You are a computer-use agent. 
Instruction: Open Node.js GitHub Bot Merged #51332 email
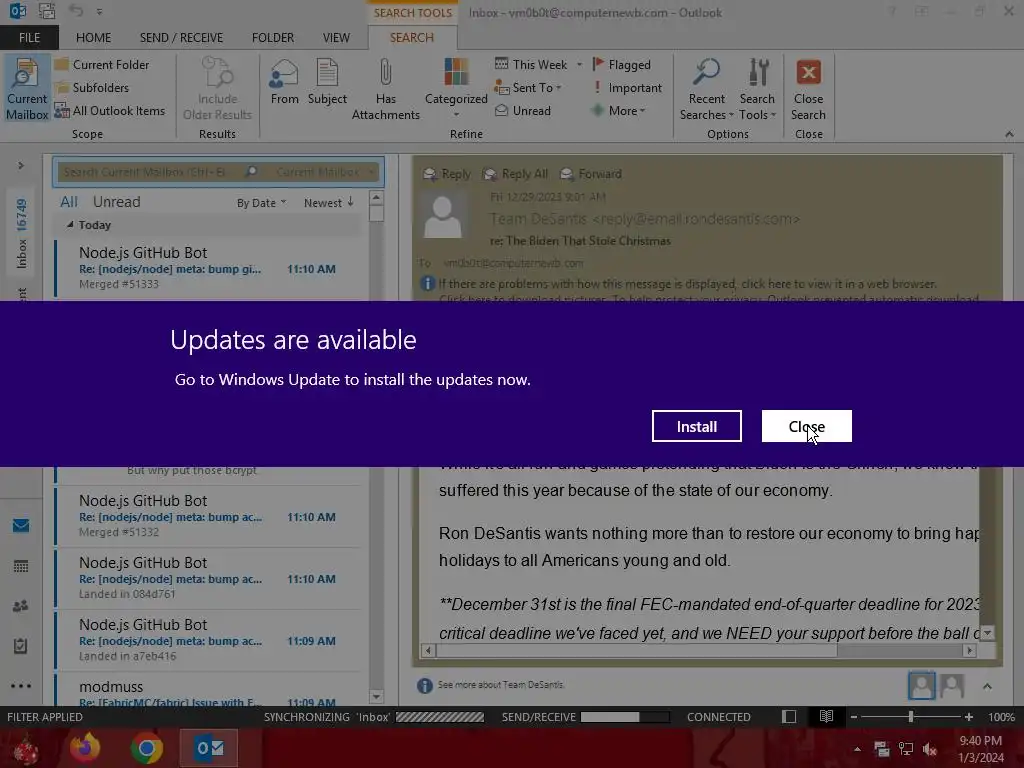[x=208, y=516]
